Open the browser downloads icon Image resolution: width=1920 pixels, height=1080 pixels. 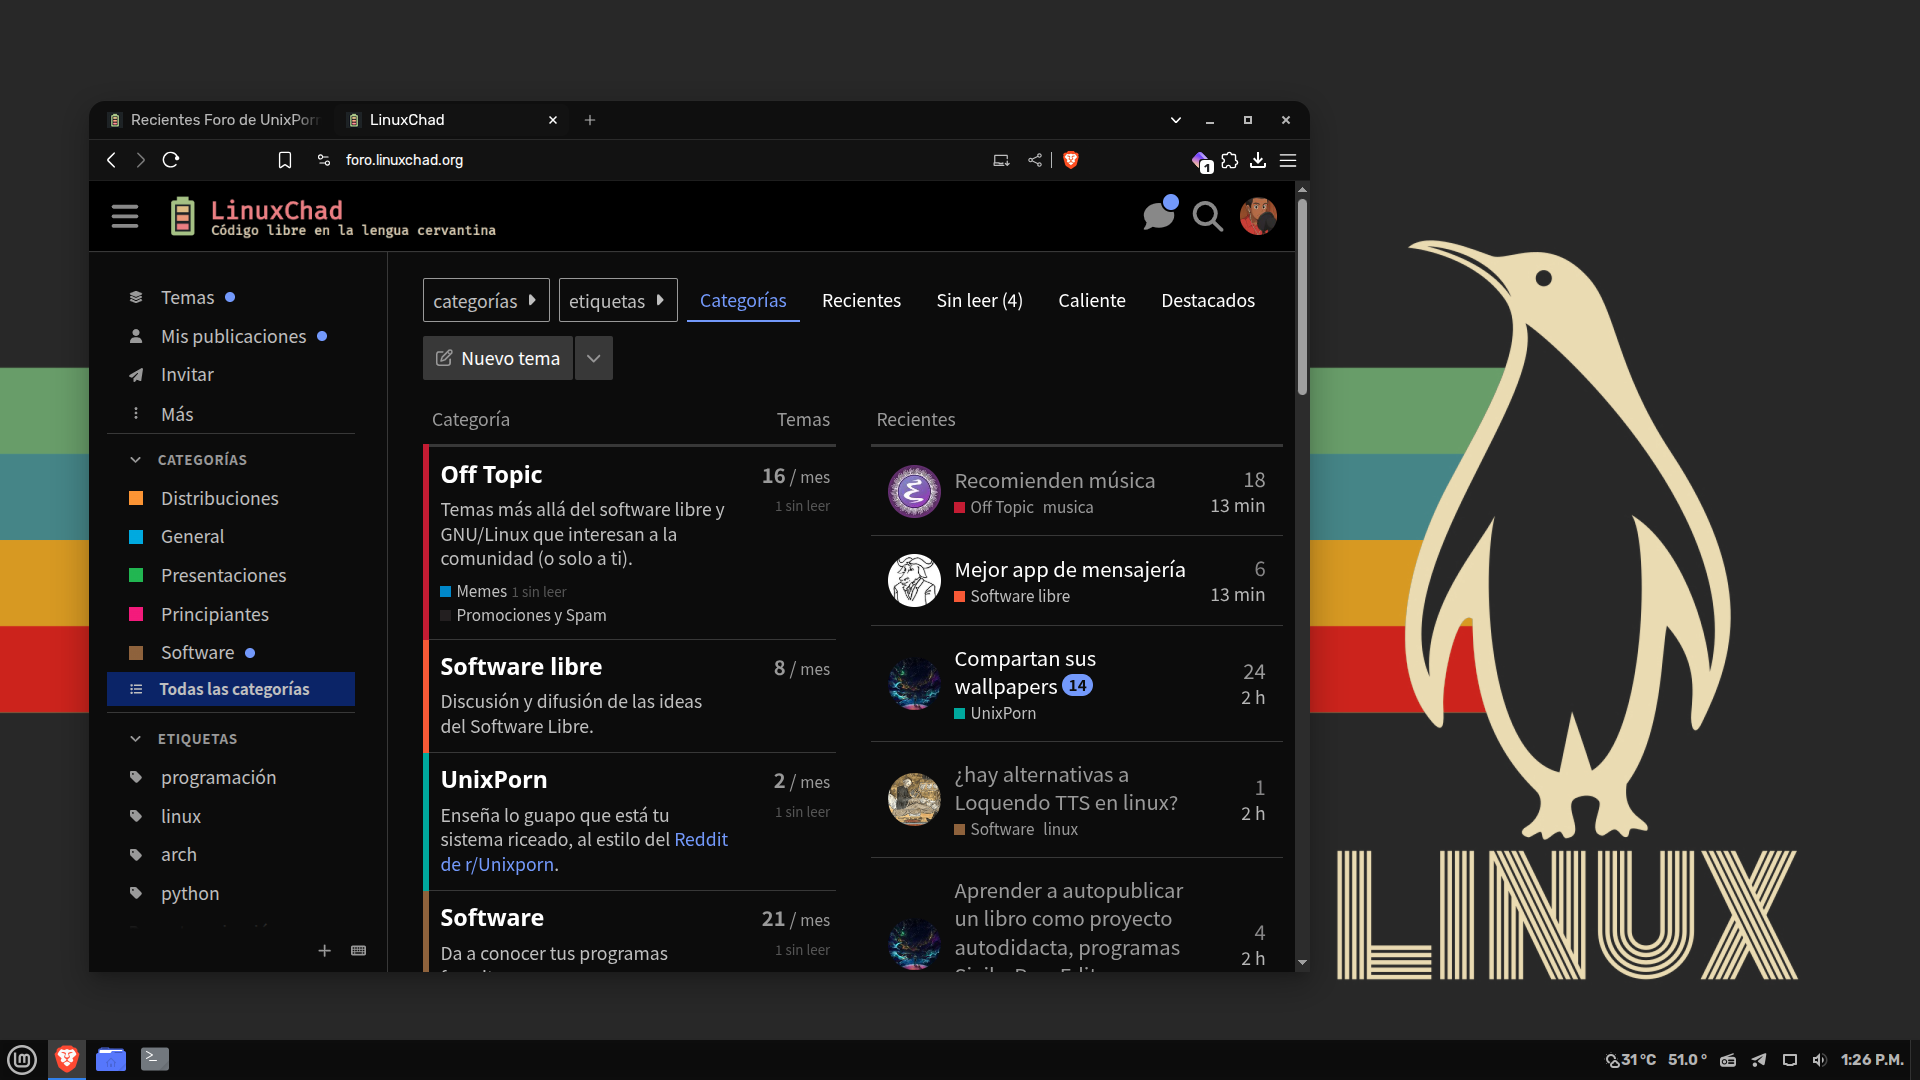pyautogui.click(x=1258, y=160)
